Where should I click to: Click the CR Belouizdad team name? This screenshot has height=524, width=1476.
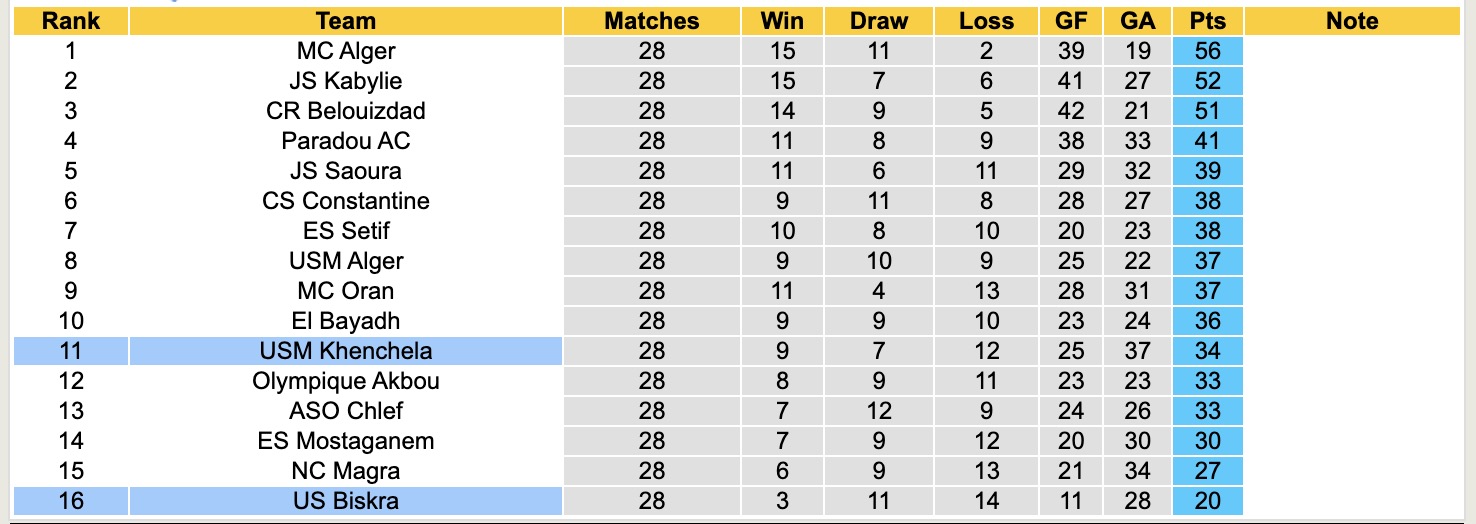[346, 111]
